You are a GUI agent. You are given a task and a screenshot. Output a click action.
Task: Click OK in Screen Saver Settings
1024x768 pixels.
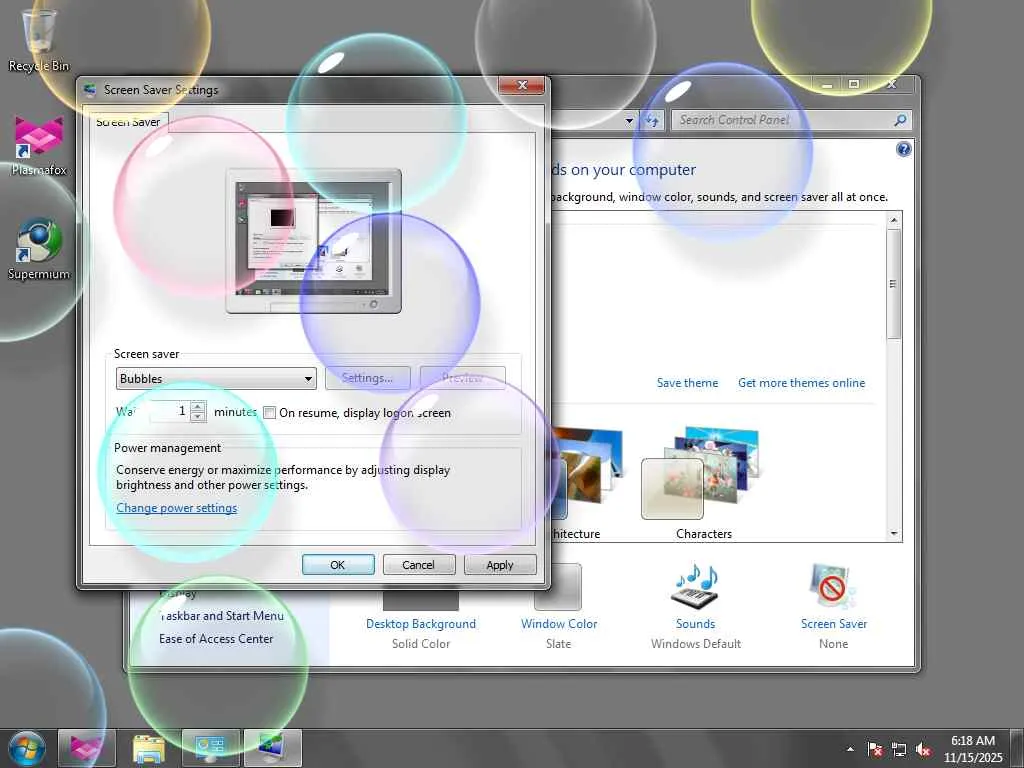point(338,565)
